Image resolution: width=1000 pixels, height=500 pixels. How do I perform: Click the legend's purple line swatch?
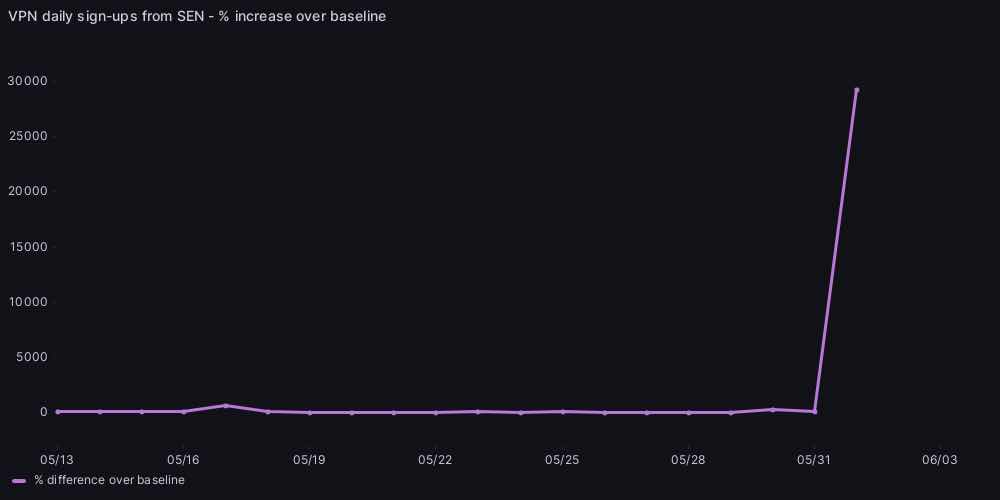click(x=19, y=481)
